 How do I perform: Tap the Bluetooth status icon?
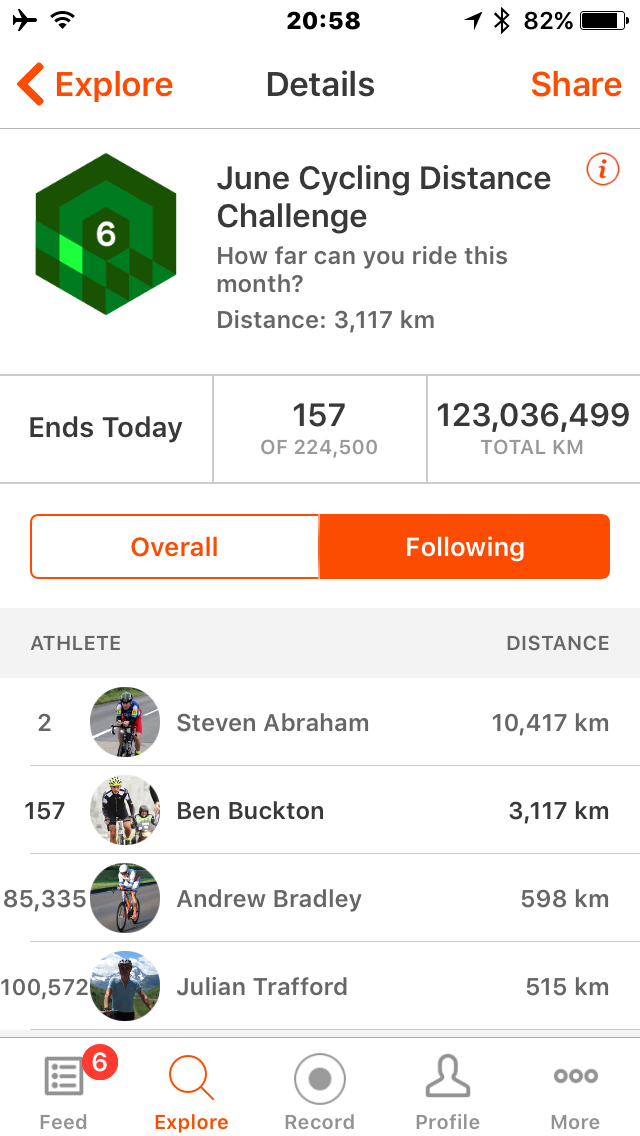click(x=502, y=20)
